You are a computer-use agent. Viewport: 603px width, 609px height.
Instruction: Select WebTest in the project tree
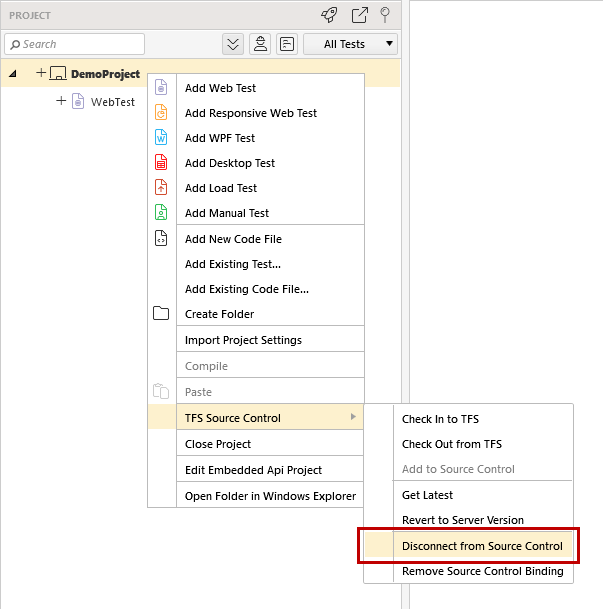click(113, 102)
